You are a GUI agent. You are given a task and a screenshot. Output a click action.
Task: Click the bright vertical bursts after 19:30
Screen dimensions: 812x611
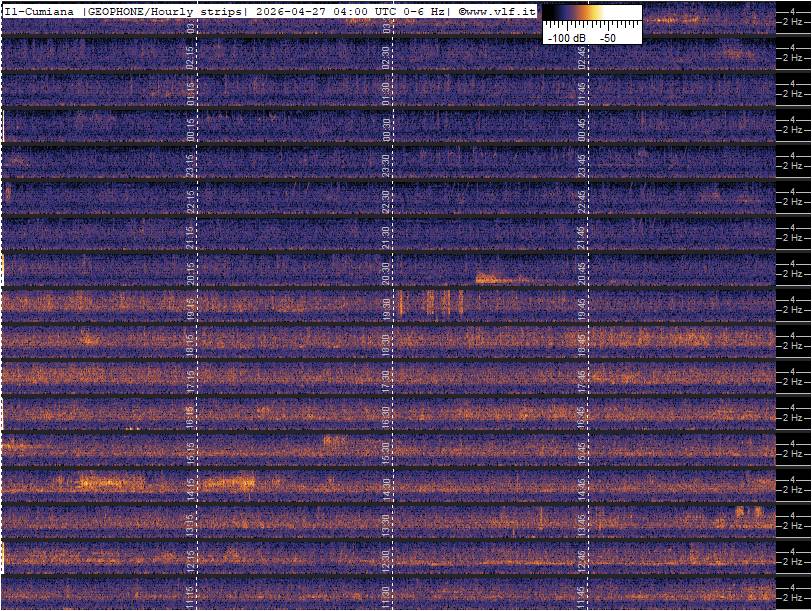pos(432,302)
